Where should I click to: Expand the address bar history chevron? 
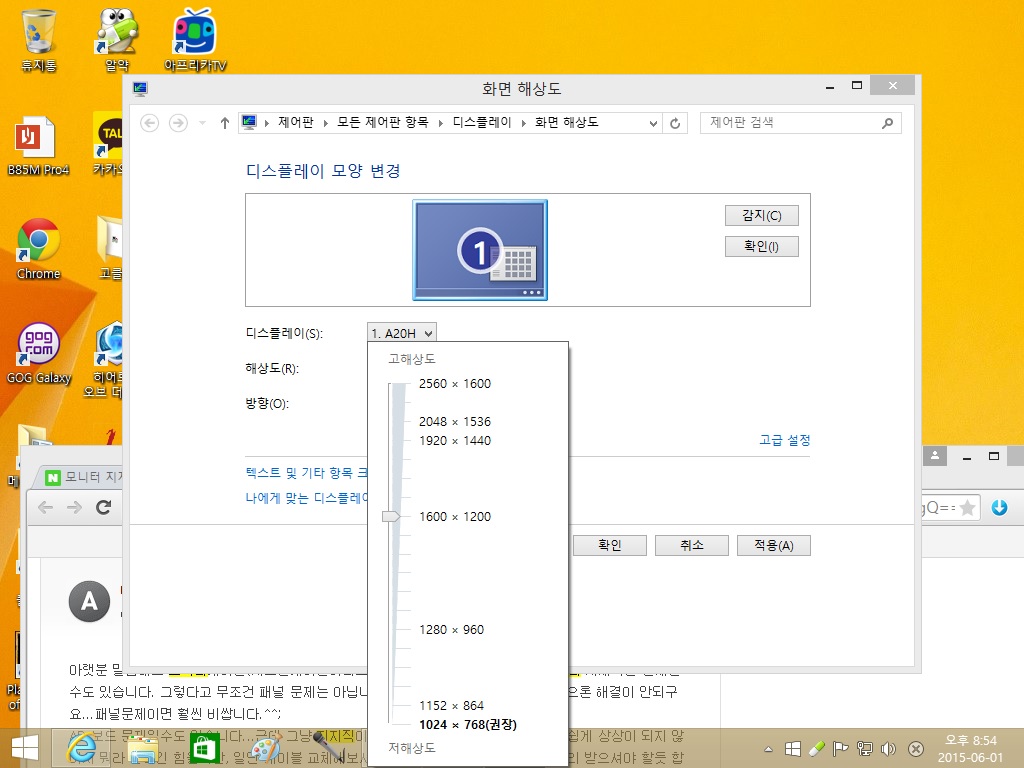(x=653, y=123)
